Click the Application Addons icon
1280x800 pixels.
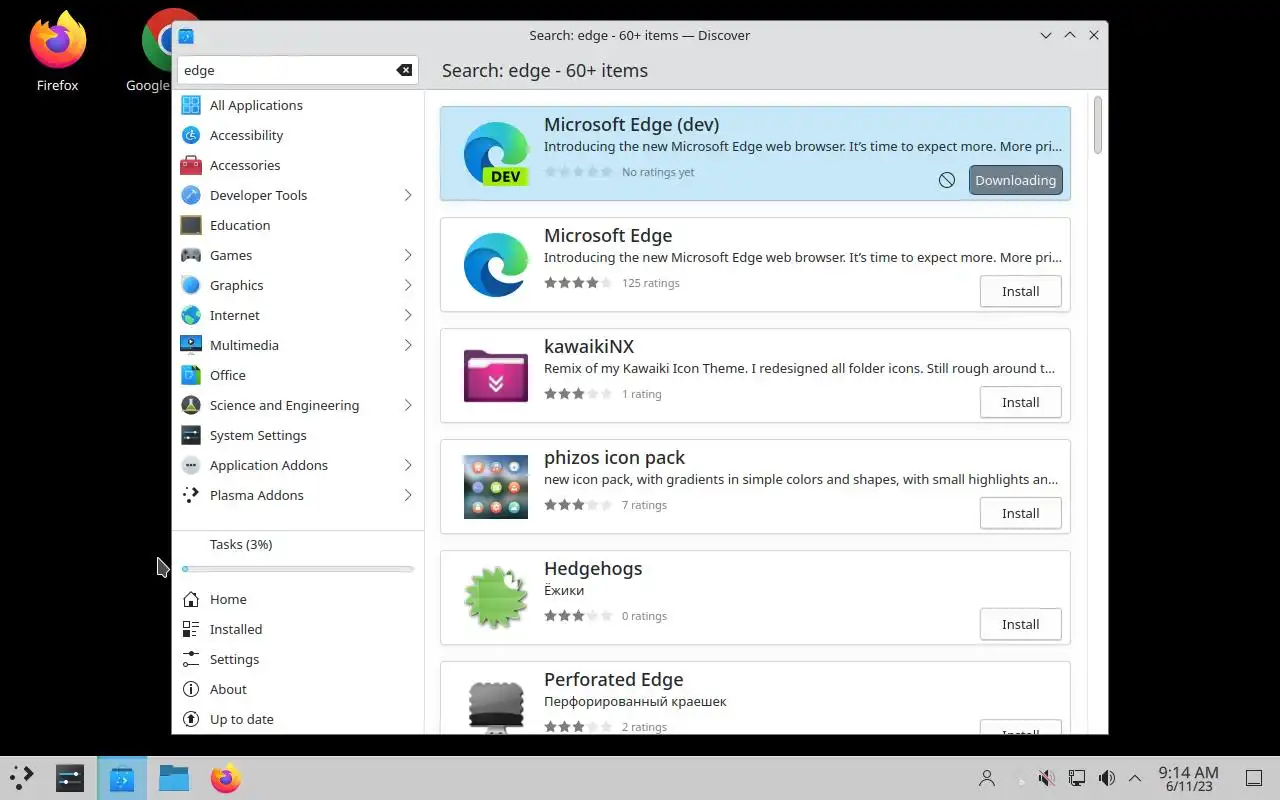coord(191,465)
